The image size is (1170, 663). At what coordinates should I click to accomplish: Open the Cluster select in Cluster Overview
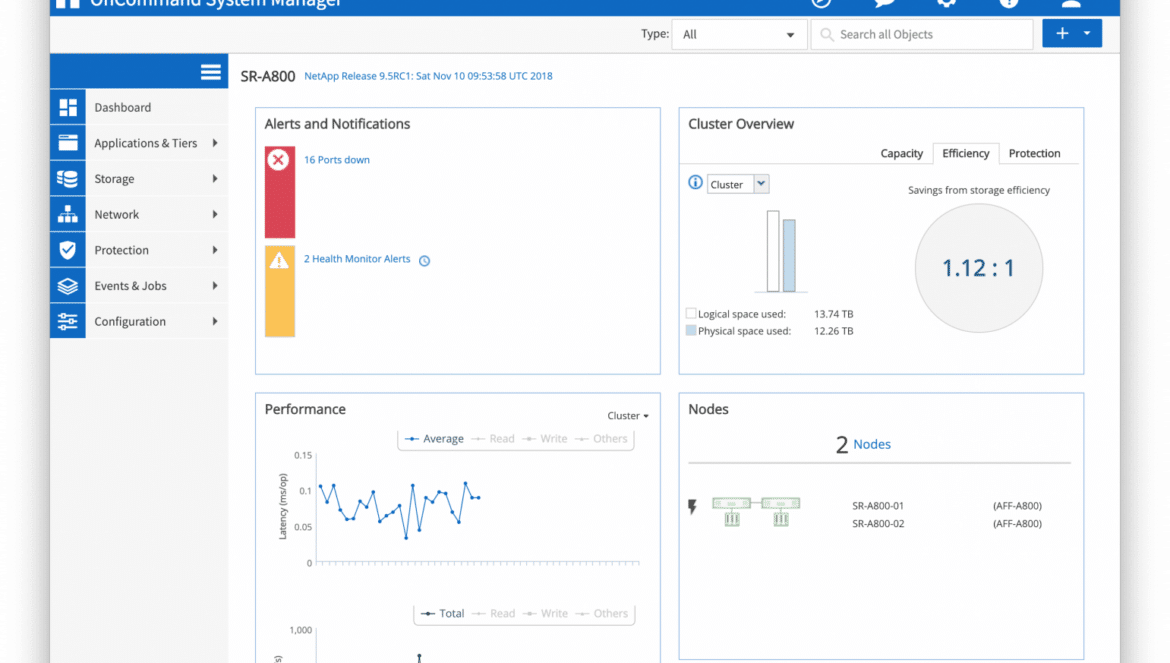(738, 184)
